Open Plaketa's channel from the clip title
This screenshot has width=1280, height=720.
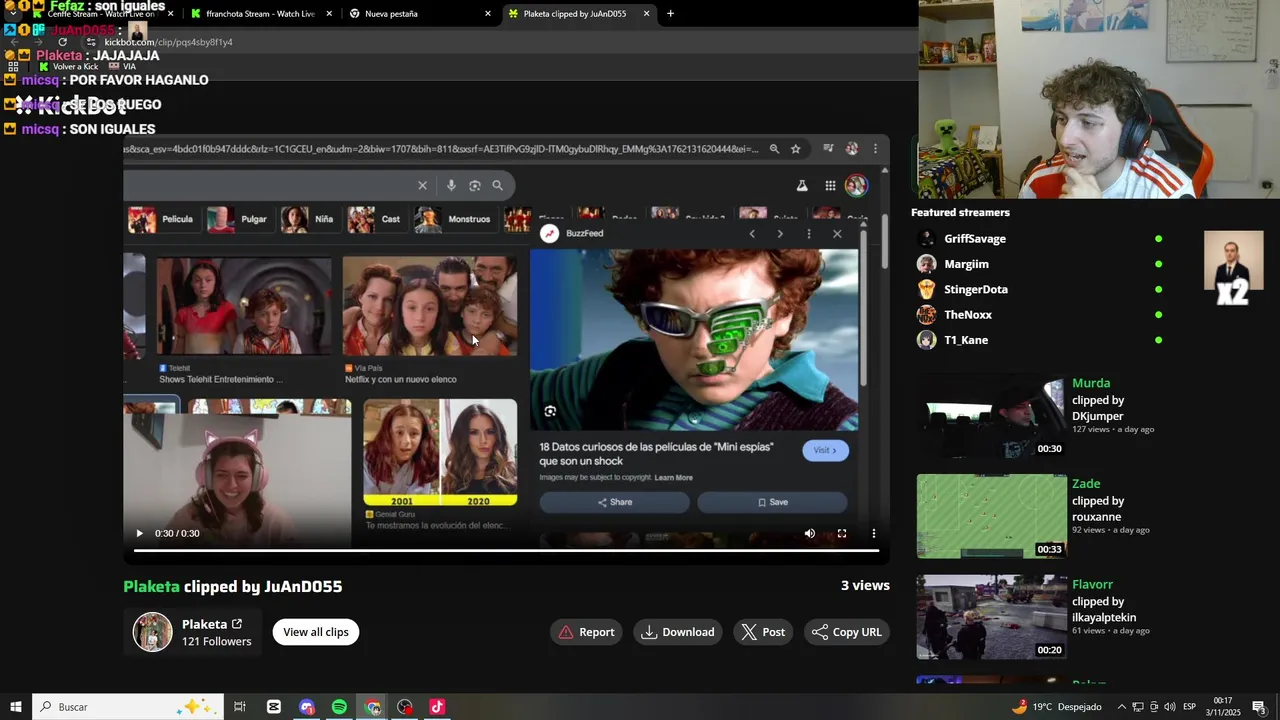click(x=152, y=587)
